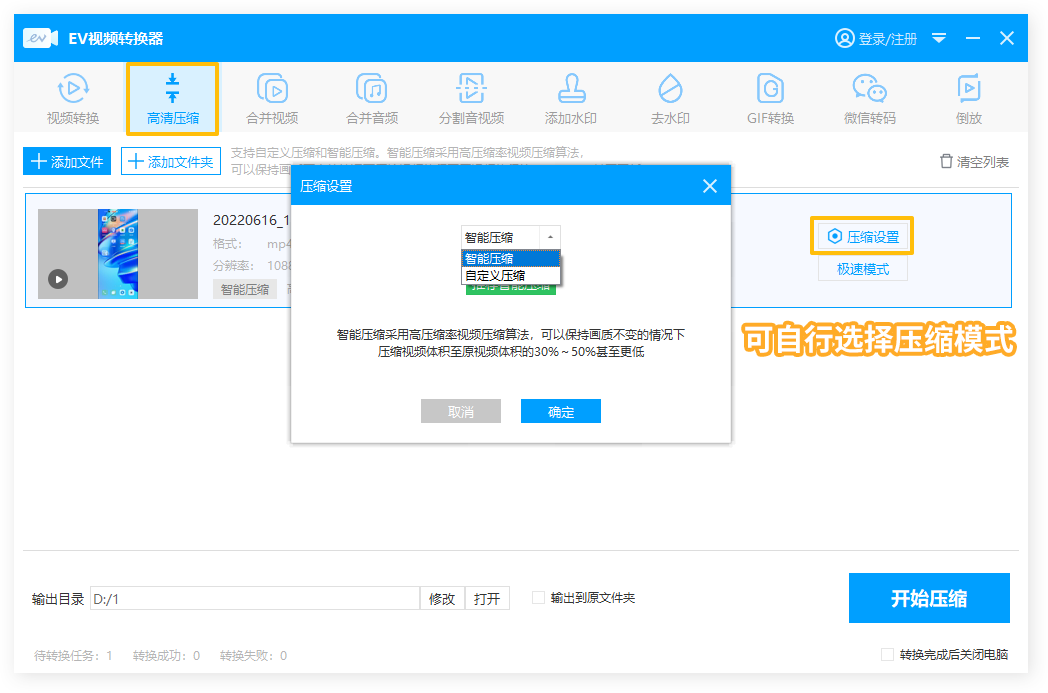Viewport: 1048px width, 693px height.
Task: Enable 输出到原文件夹 checkbox
Action: pyautogui.click(x=539, y=598)
